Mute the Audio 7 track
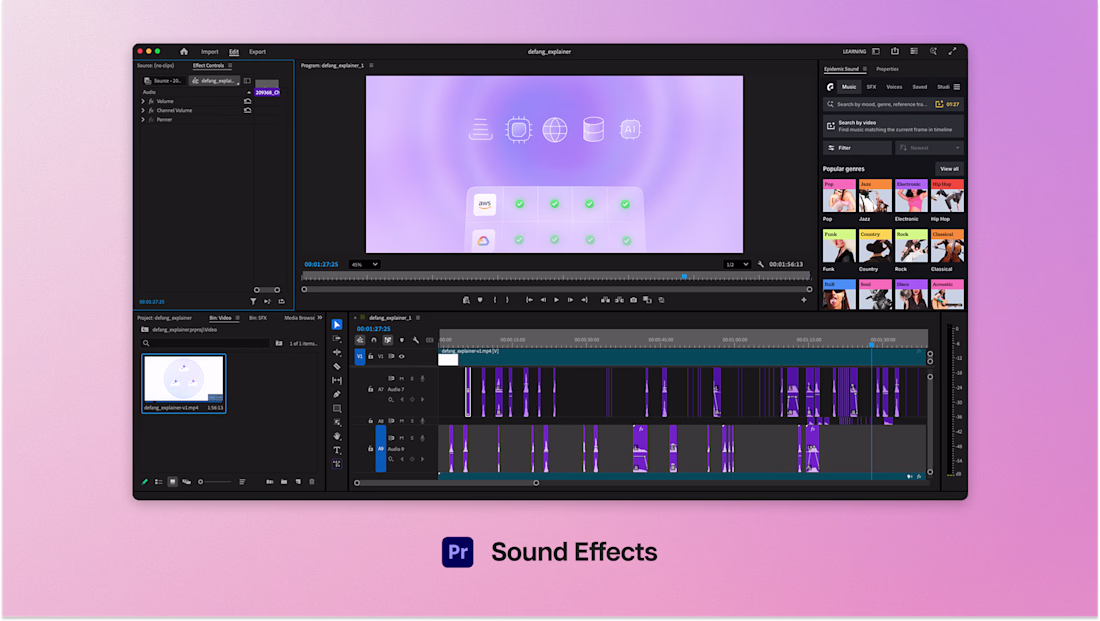Image resolution: width=1100 pixels, height=621 pixels. click(x=401, y=378)
